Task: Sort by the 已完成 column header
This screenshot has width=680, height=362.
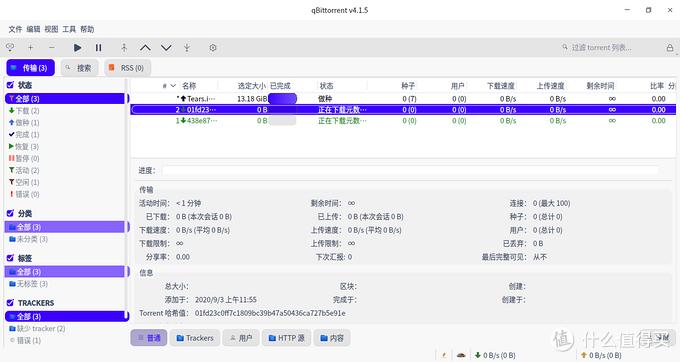Action: (280, 86)
